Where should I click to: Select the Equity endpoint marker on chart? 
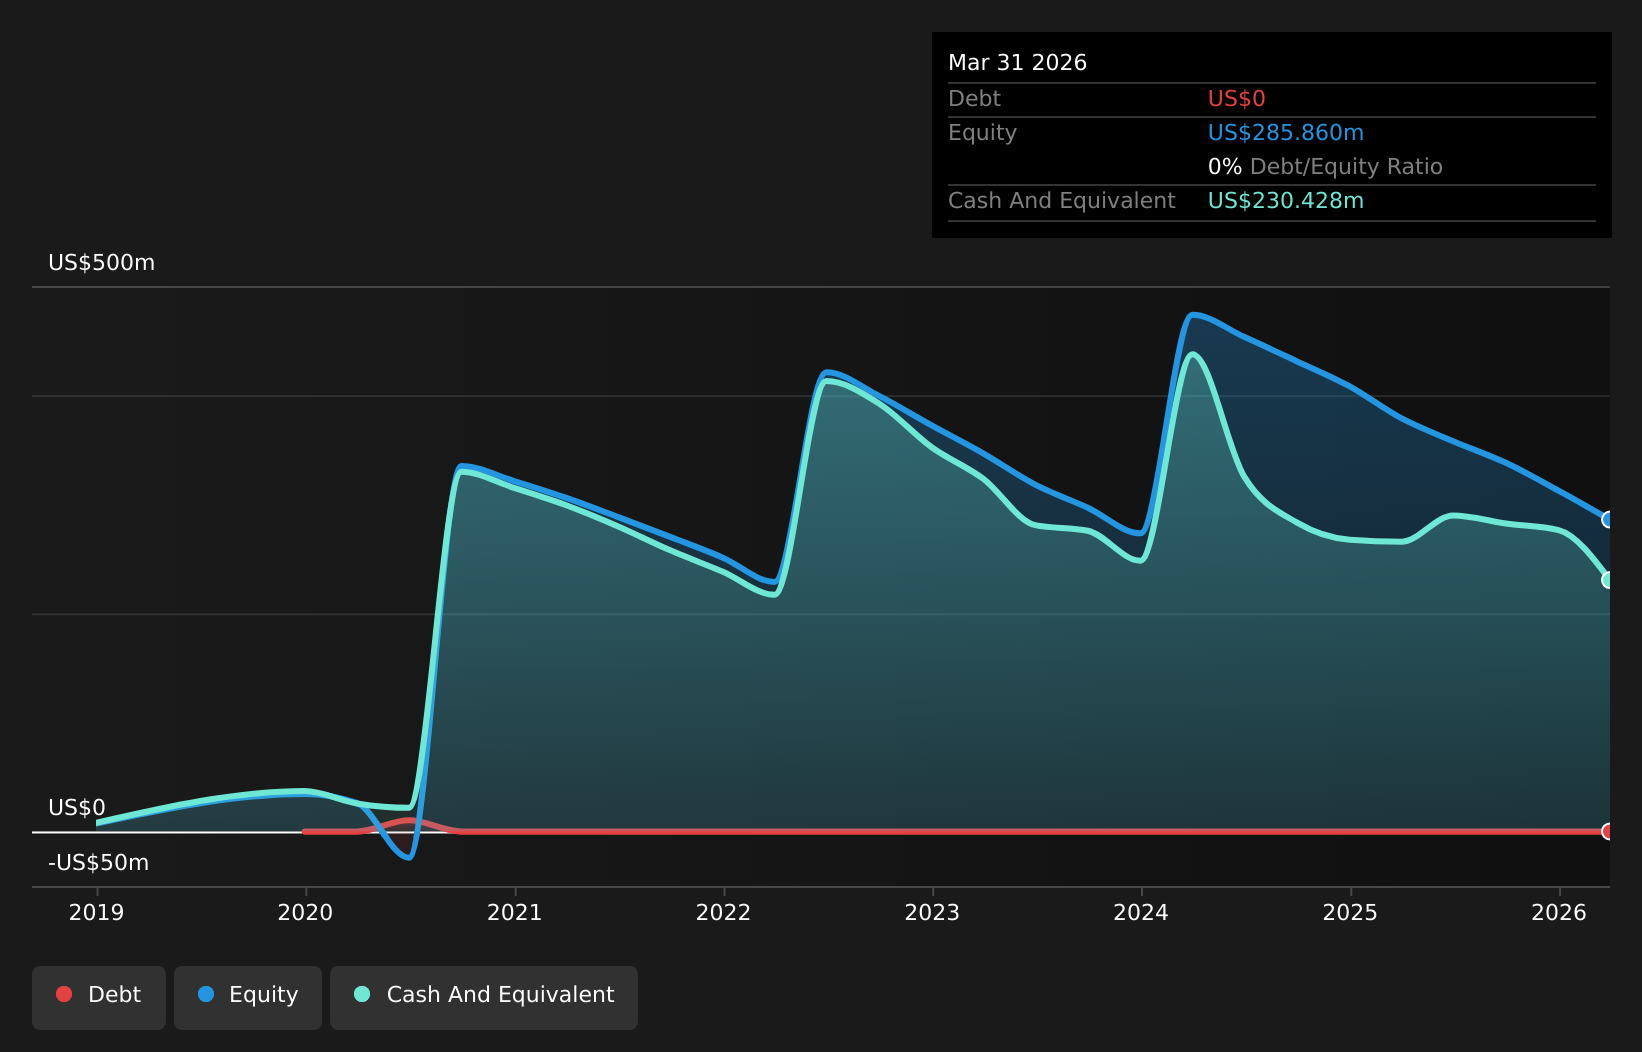click(x=1608, y=519)
